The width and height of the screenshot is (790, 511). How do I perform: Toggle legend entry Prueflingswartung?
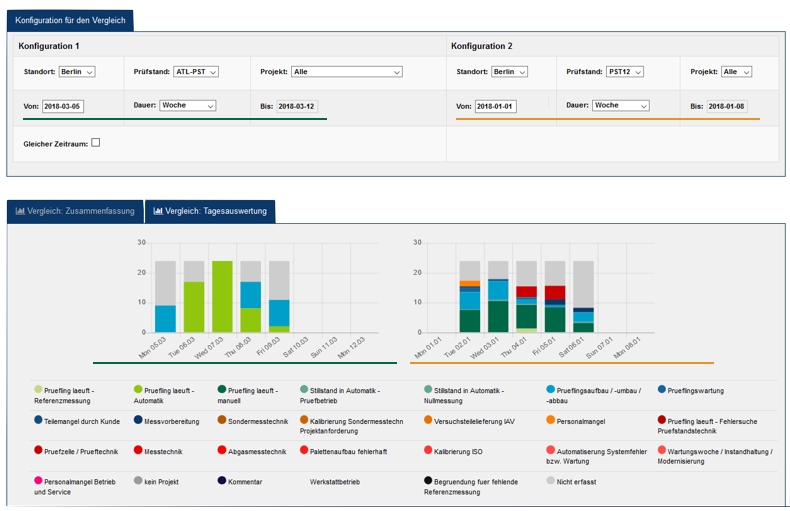[x=691, y=390]
